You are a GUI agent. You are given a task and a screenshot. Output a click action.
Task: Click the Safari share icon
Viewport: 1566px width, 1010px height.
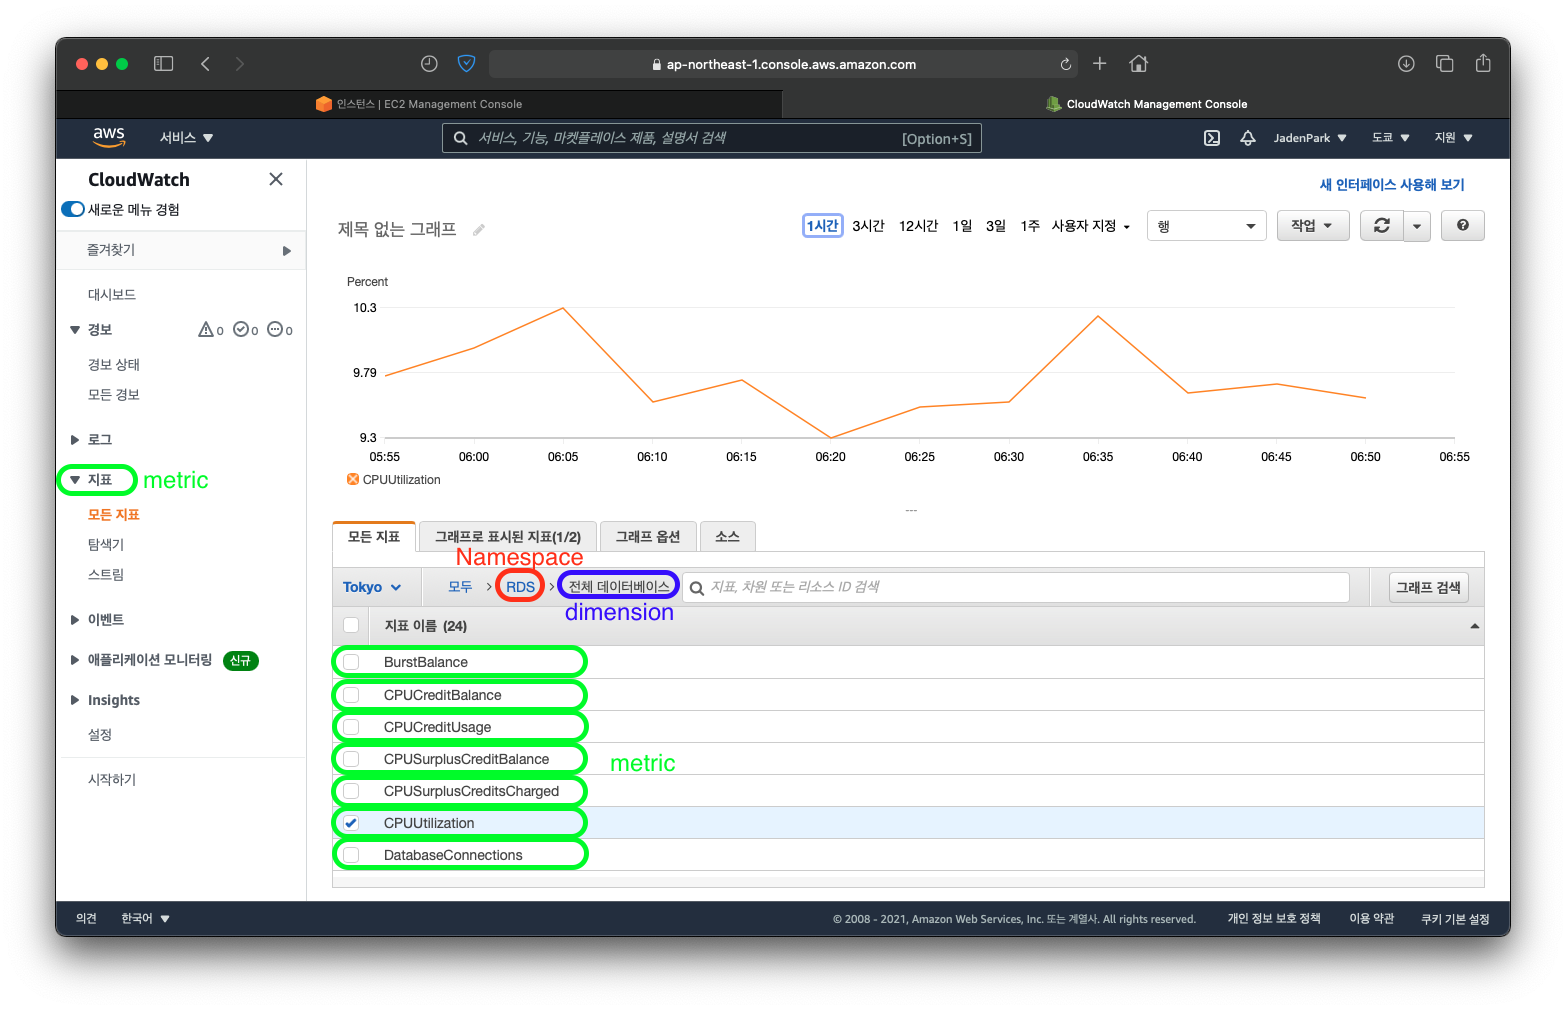coord(1483,63)
